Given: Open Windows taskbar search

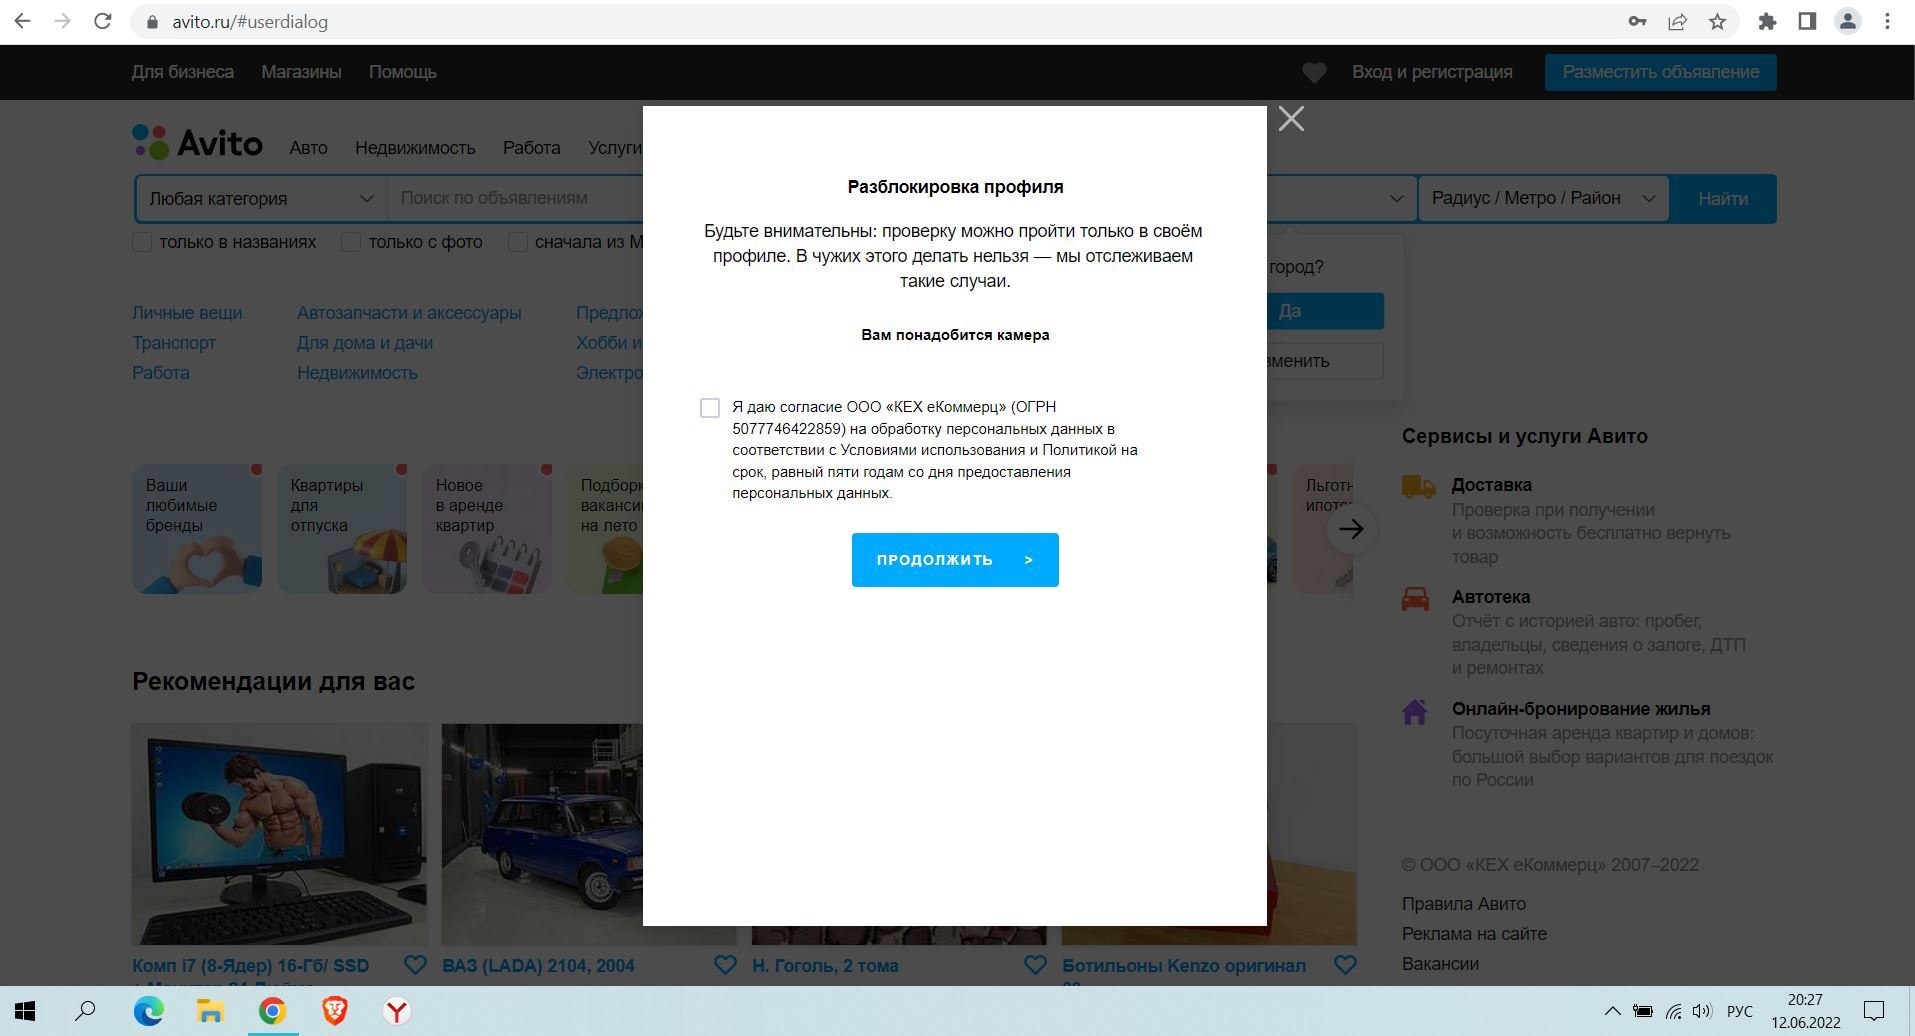Looking at the screenshot, I should coord(86,1011).
